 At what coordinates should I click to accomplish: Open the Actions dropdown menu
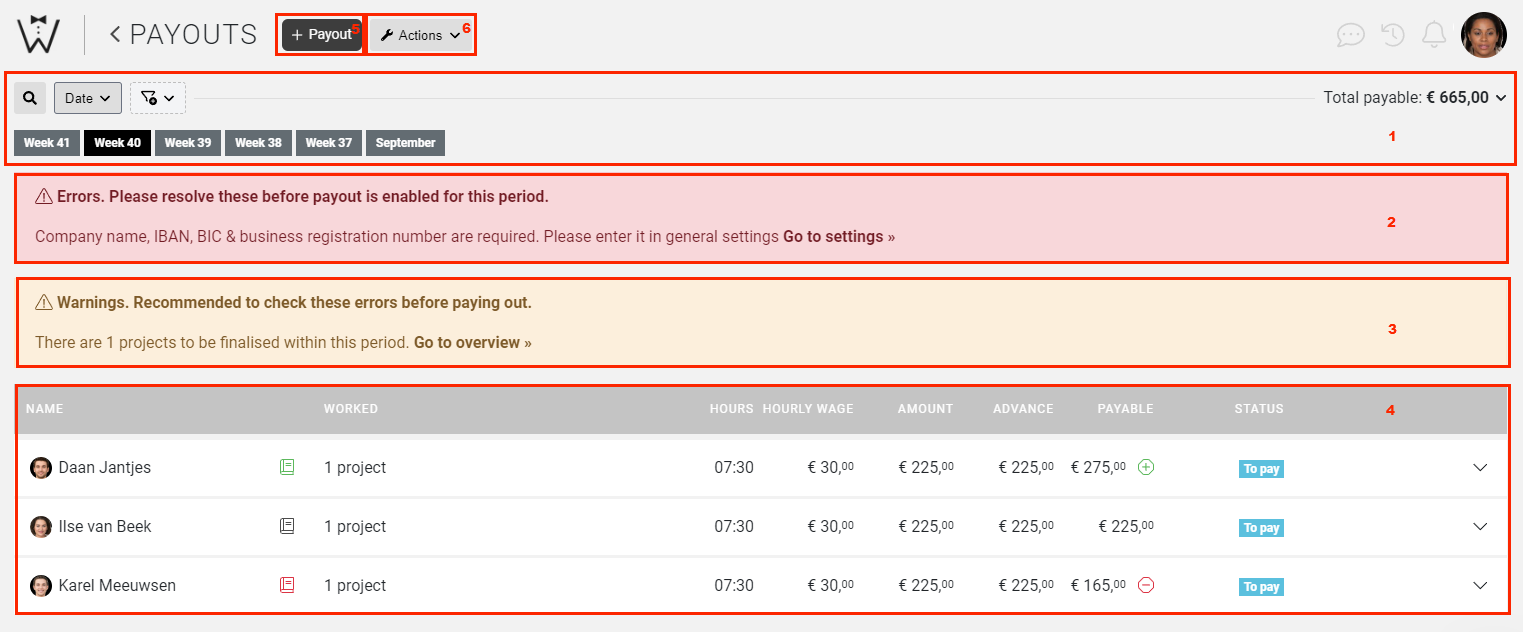click(x=421, y=35)
